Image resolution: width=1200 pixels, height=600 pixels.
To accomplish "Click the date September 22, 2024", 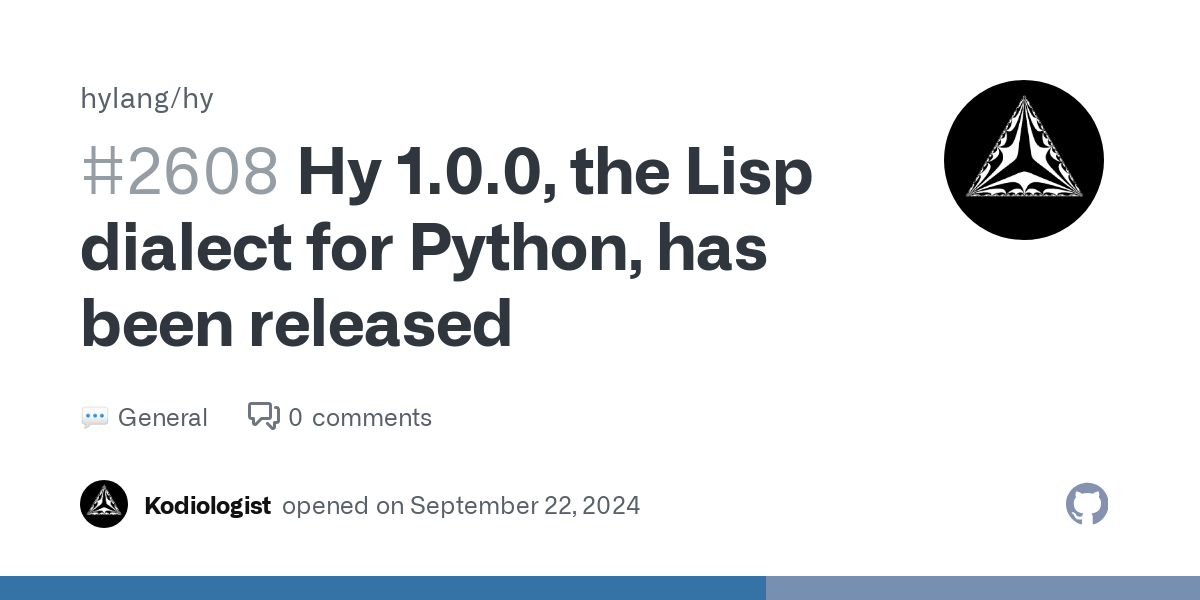I will pos(525,506).
